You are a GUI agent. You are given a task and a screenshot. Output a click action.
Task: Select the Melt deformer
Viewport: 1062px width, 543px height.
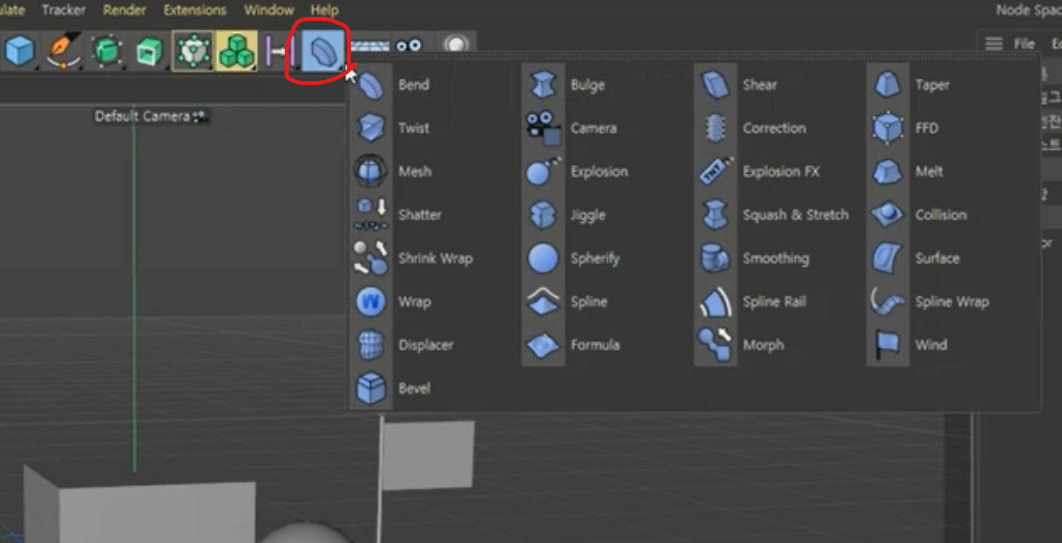pyautogui.click(x=908, y=172)
